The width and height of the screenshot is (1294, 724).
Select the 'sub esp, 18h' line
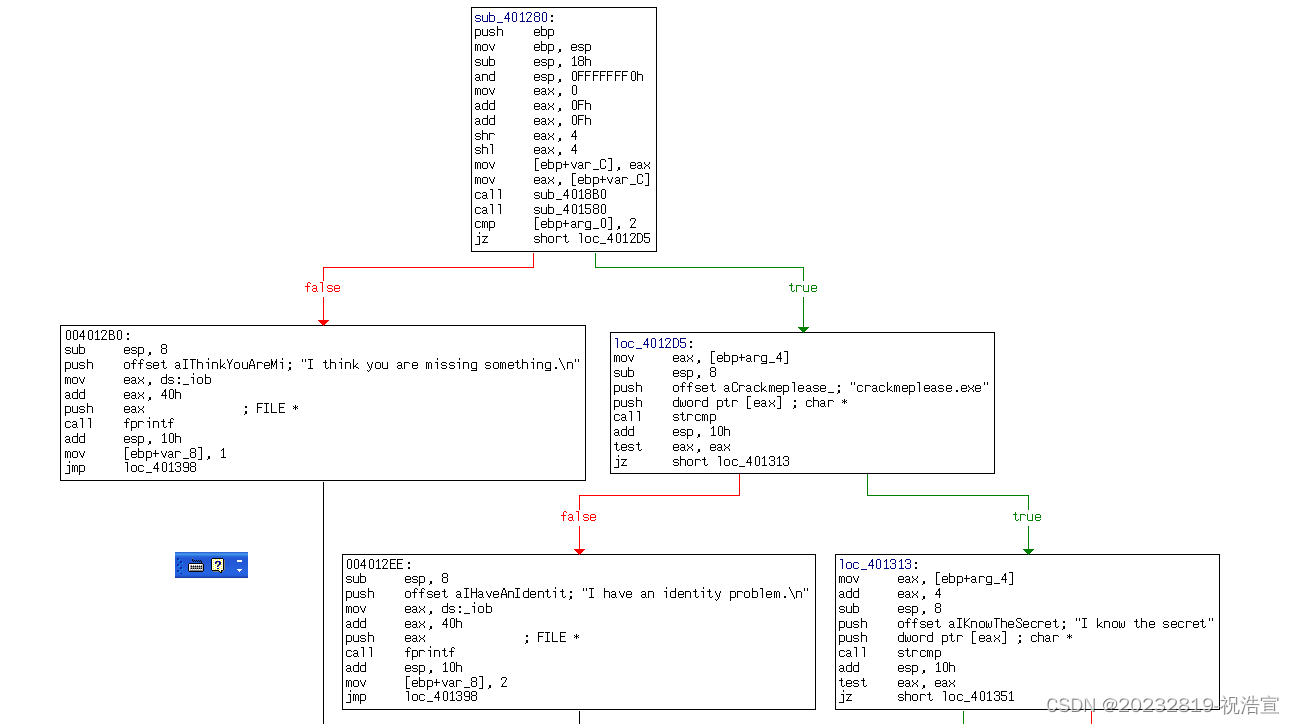533,62
